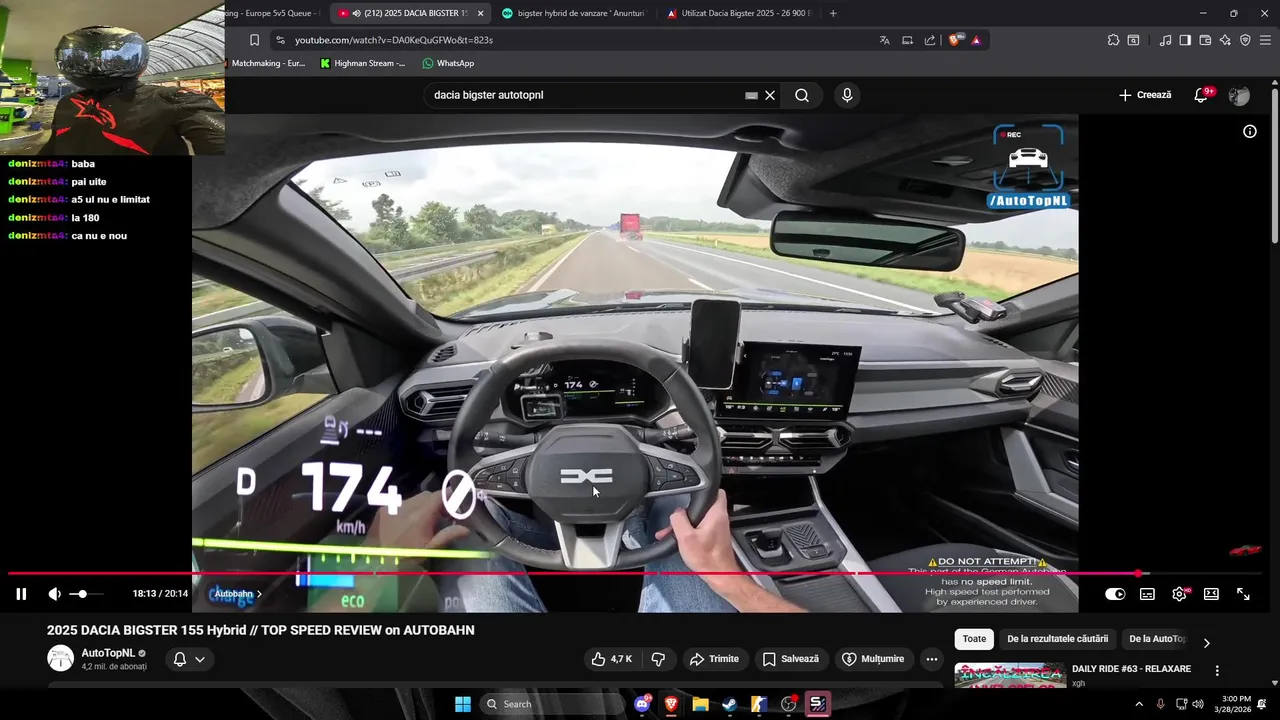Viewport: 1280px width, 720px height.
Task: Enter fullscreen mode
Action: [x=1243, y=594]
